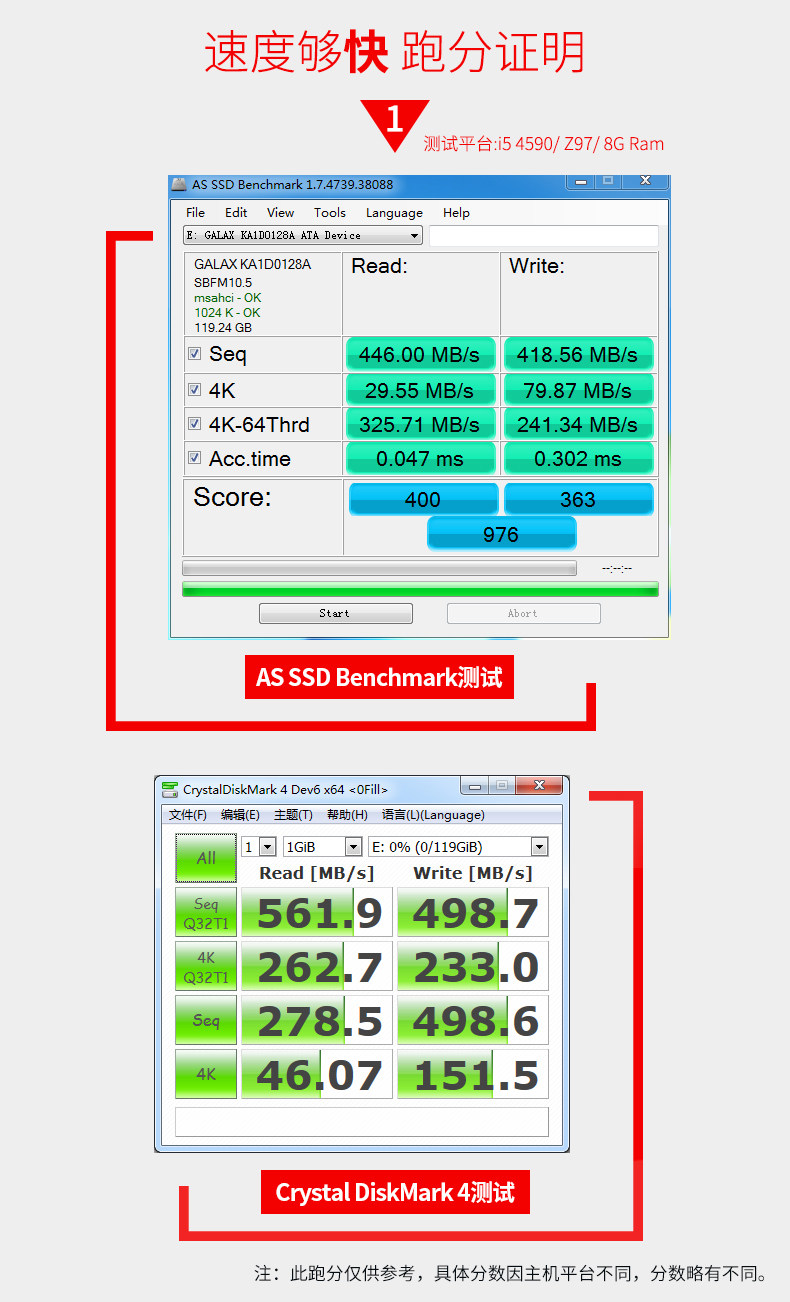Run the plain 4K test button
The image size is (790, 1302).
coord(206,1075)
